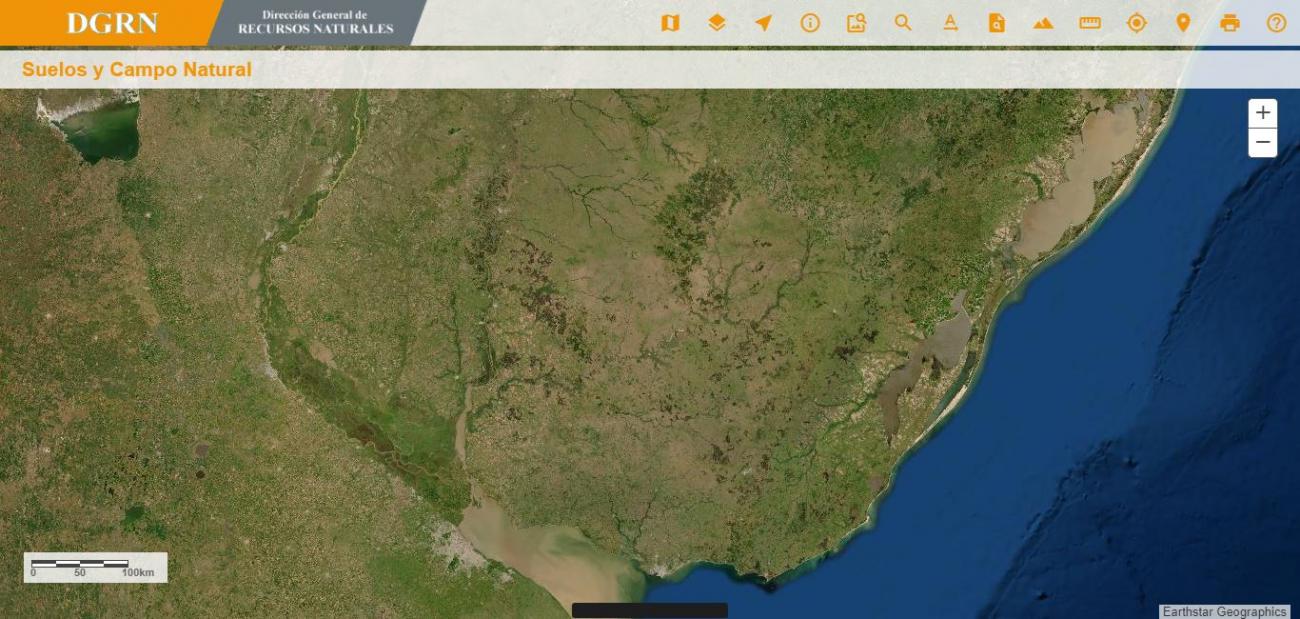Screen dimensions: 1300x619
Task: Open the terrain elevation tool
Action: point(1041,22)
